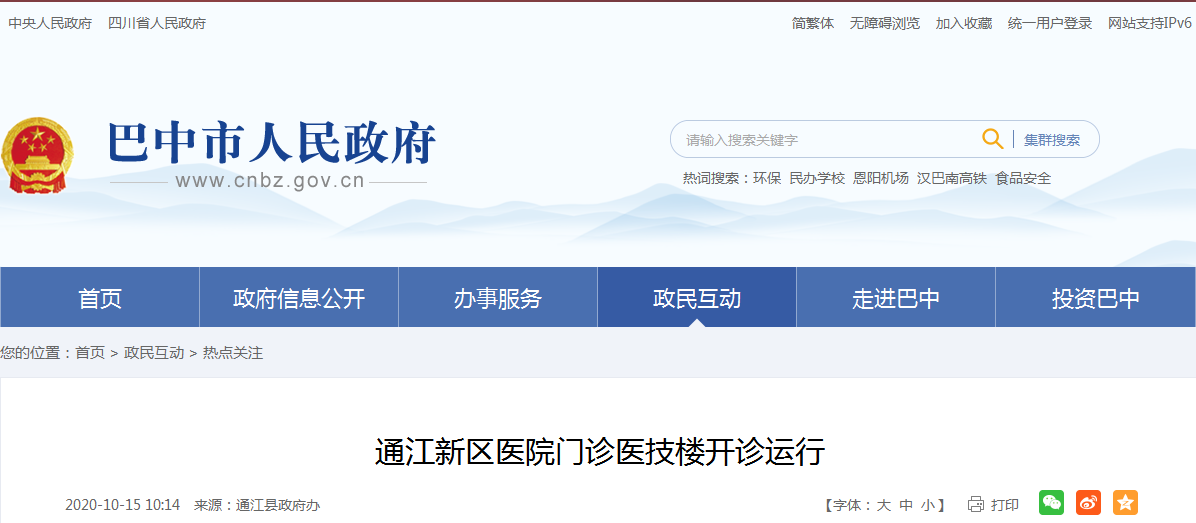Open 无障碍浏览 mode
Viewport: 1196px width, 523px height.
coord(885,23)
